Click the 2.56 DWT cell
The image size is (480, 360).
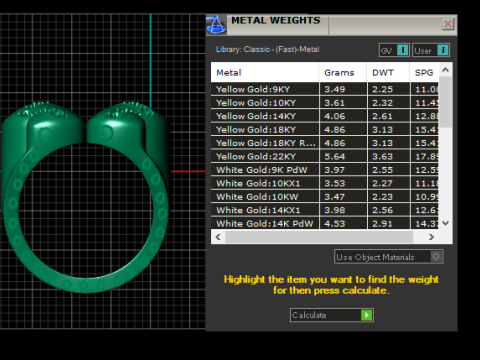[388, 210]
